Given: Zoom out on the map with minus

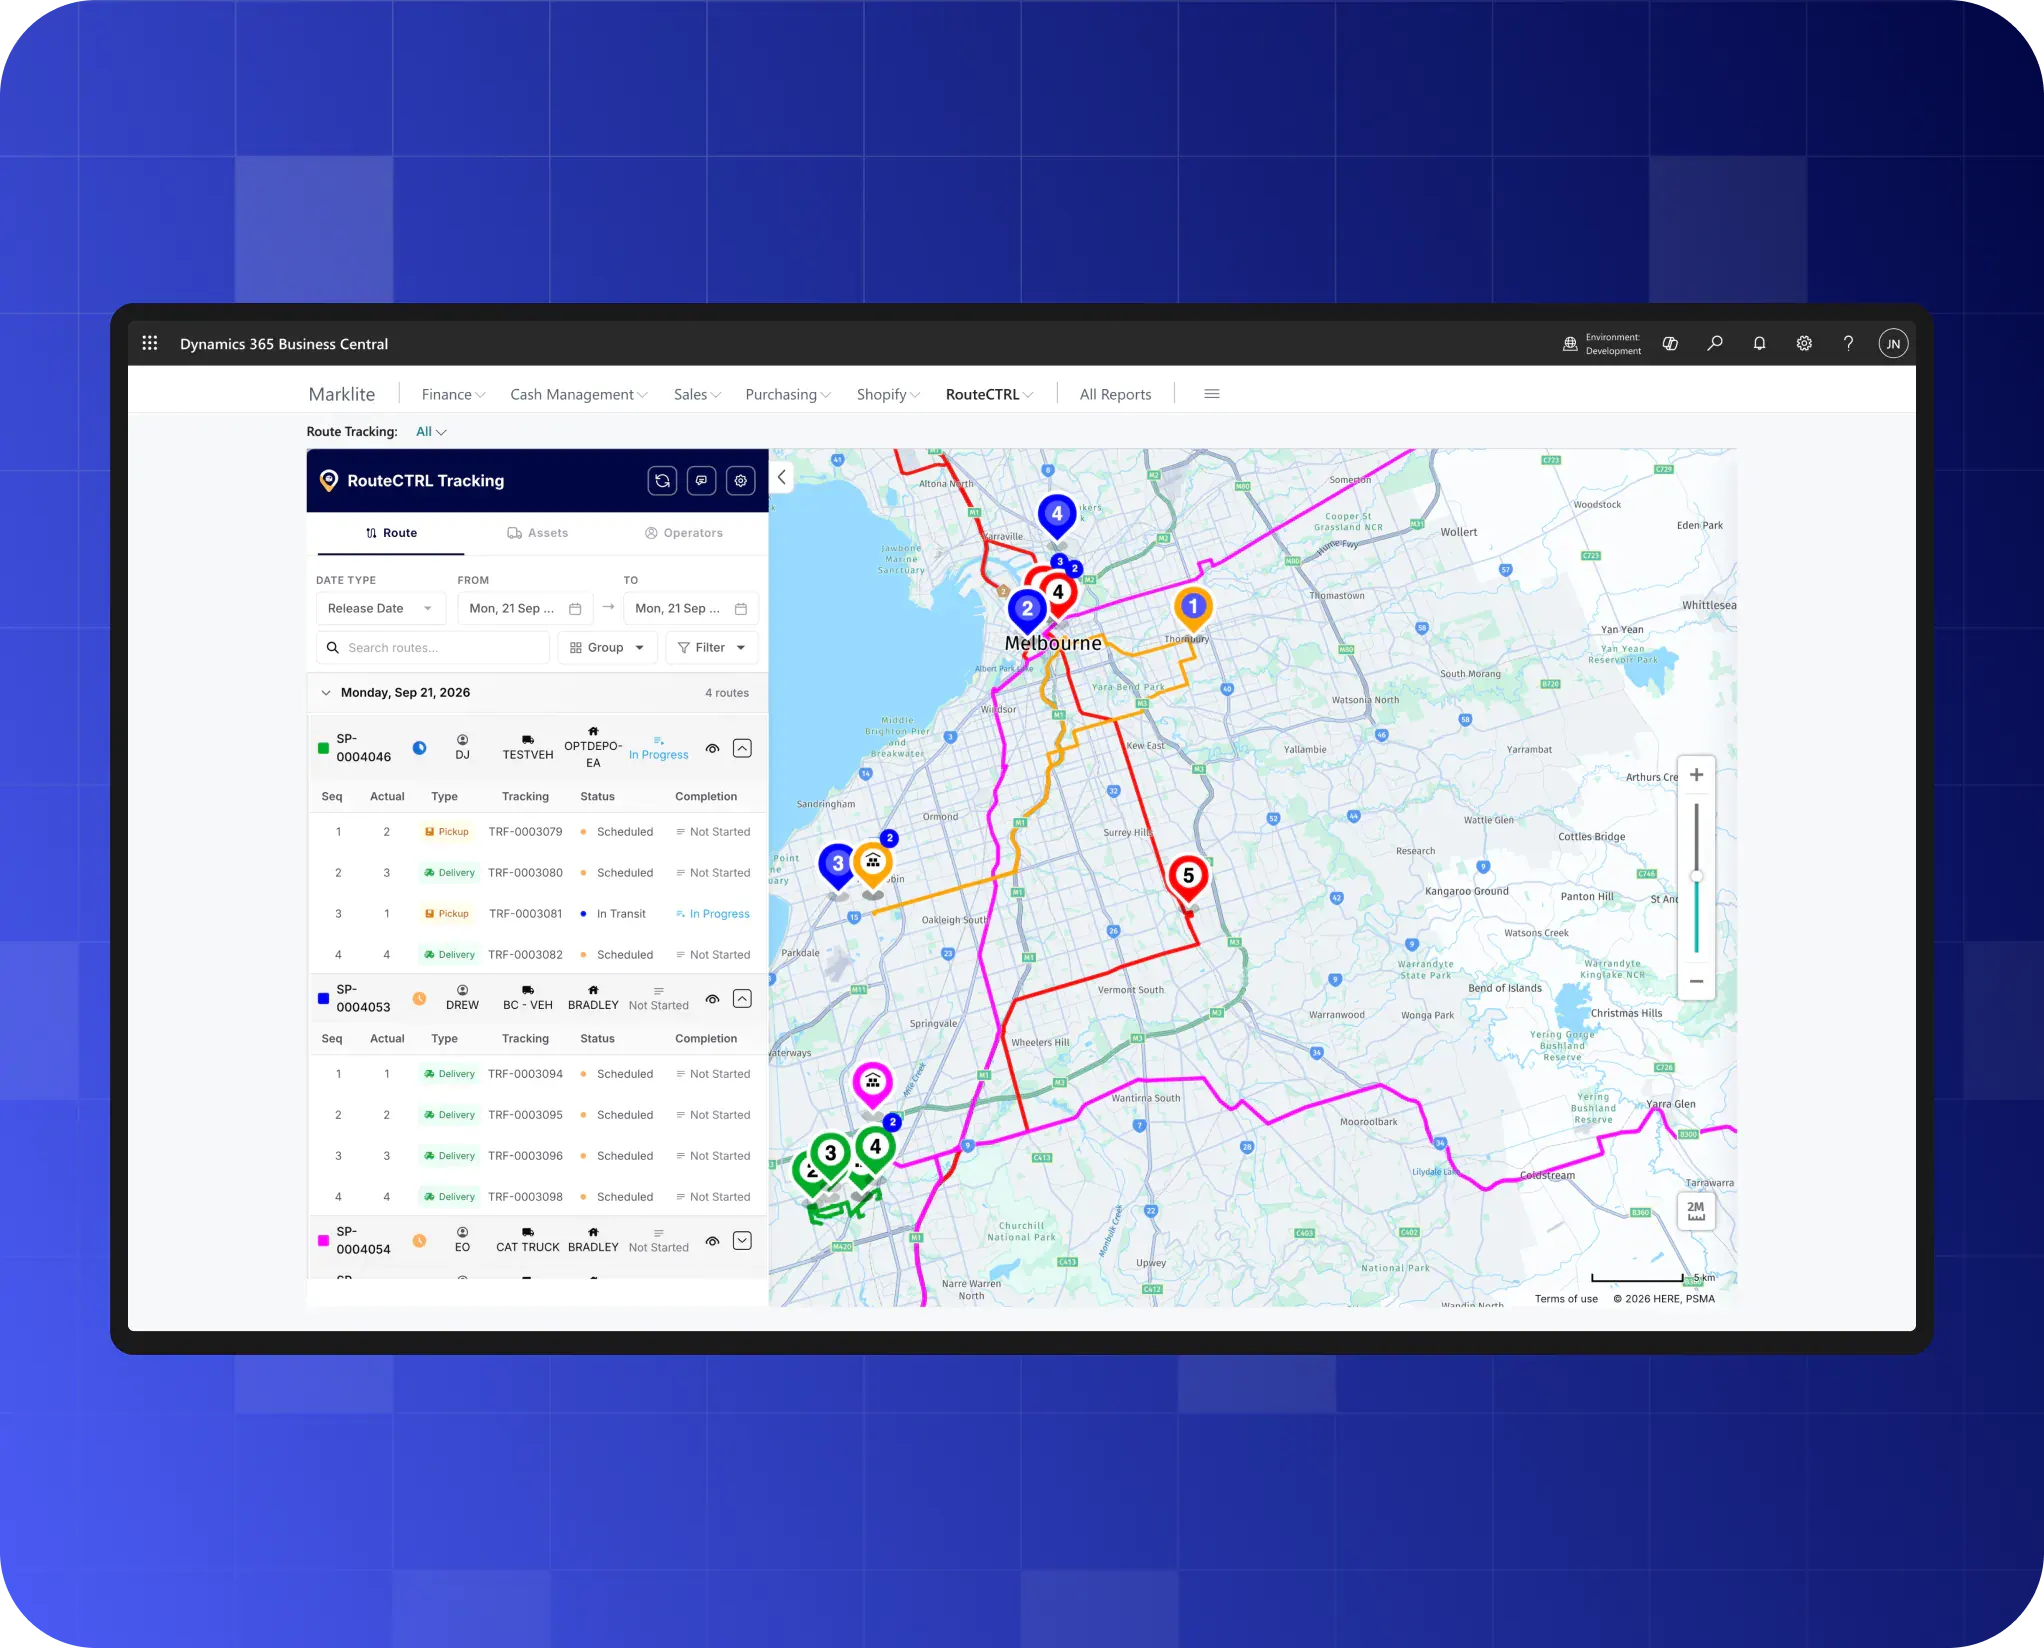Looking at the screenshot, I should click(x=1696, y=981).
